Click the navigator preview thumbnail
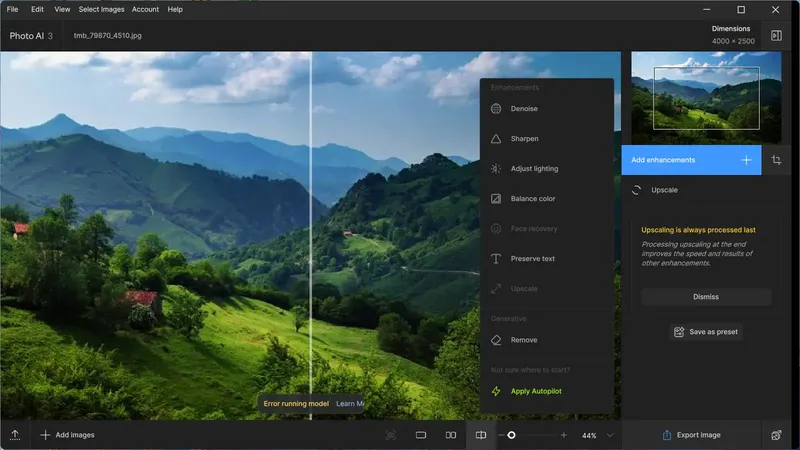800x450 pixels. coord(706,98)
